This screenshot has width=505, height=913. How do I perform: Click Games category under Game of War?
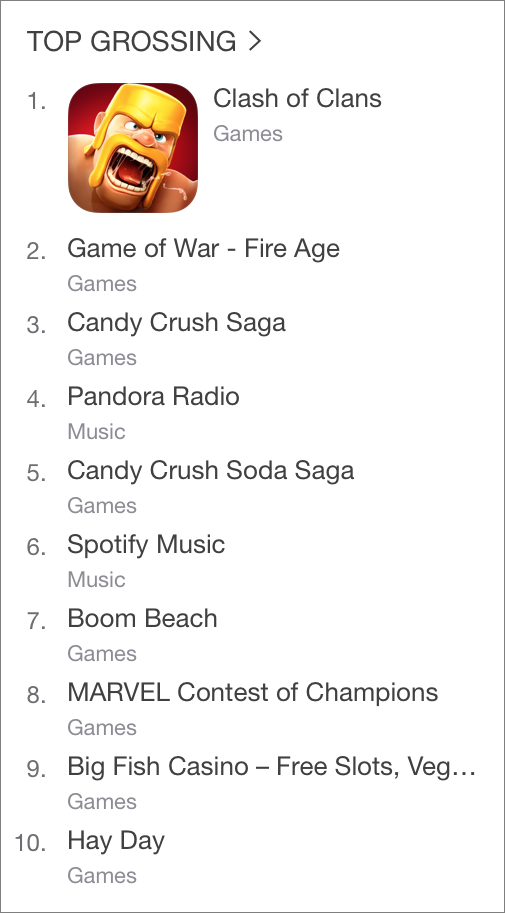tap(102, 284)
